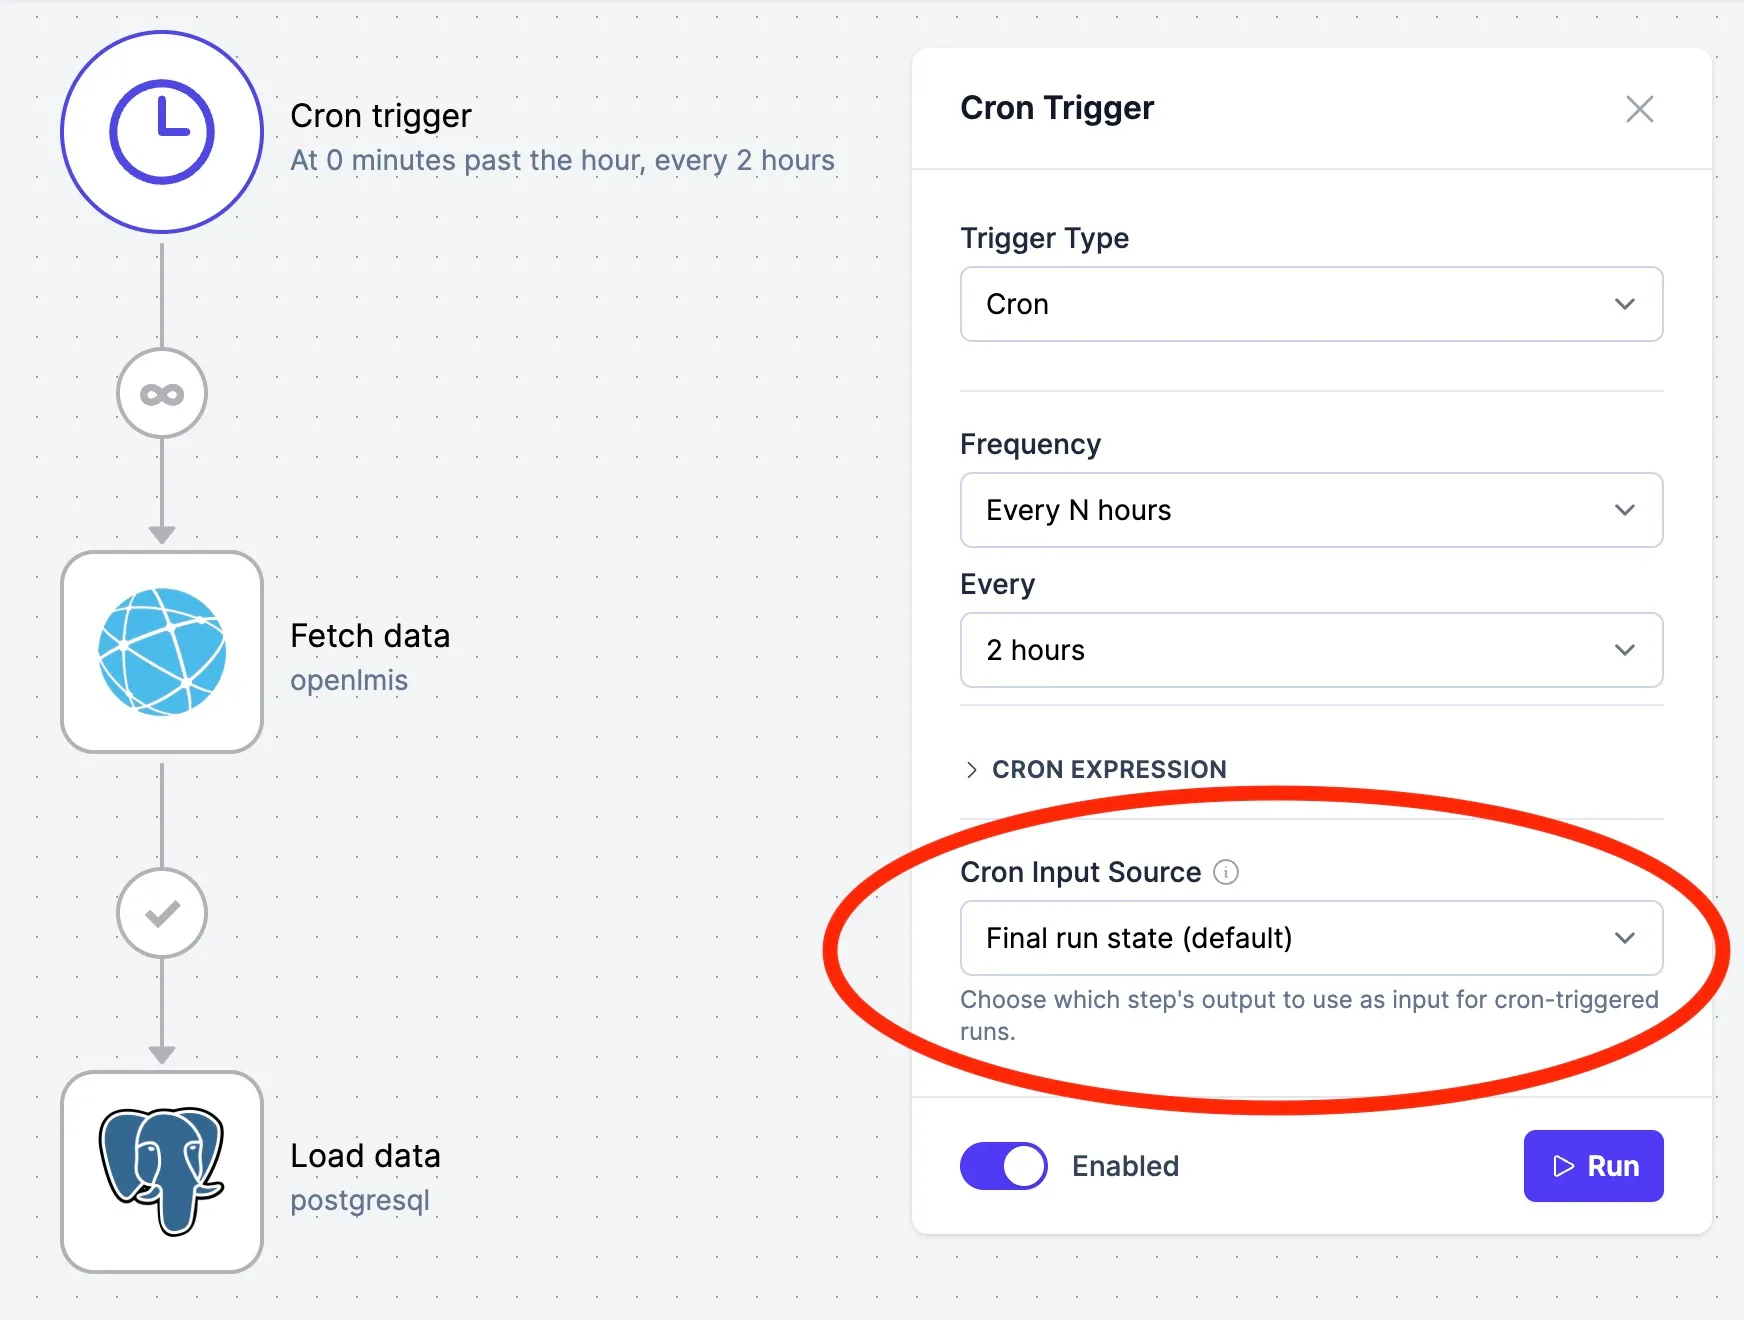Open the Every 2 hours dropdown
This screenshot has height=1320, width=1744.
point(1311,650)
